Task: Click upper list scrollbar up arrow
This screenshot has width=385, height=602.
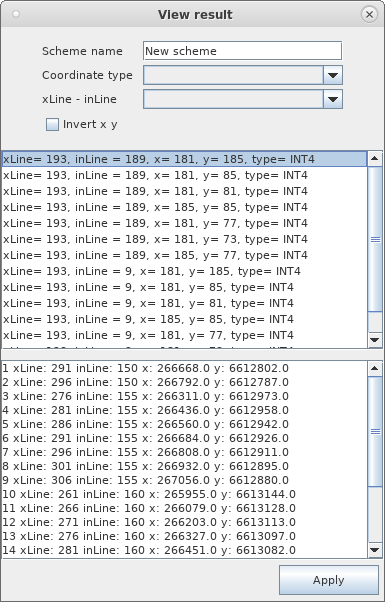Action: point(375,159)
